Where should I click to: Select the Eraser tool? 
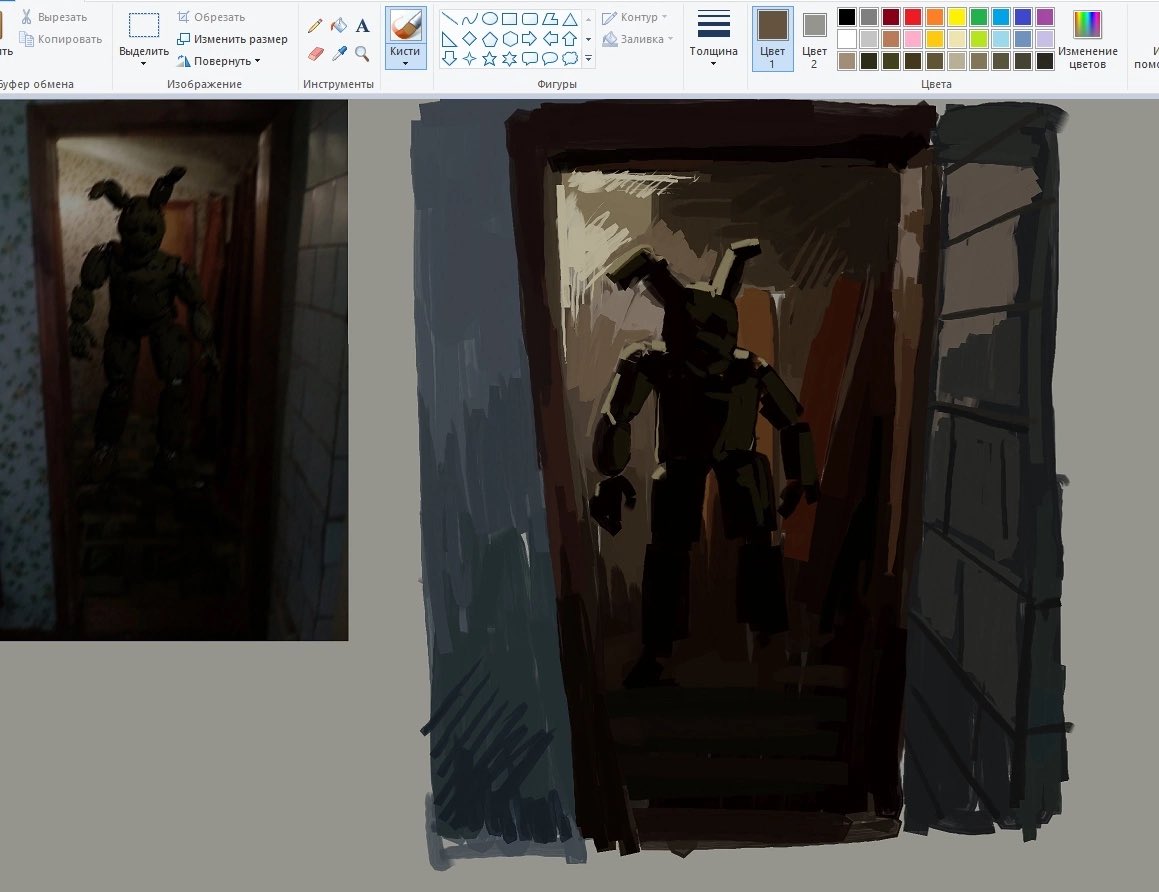pyautogui.click(x=316, y=53)
